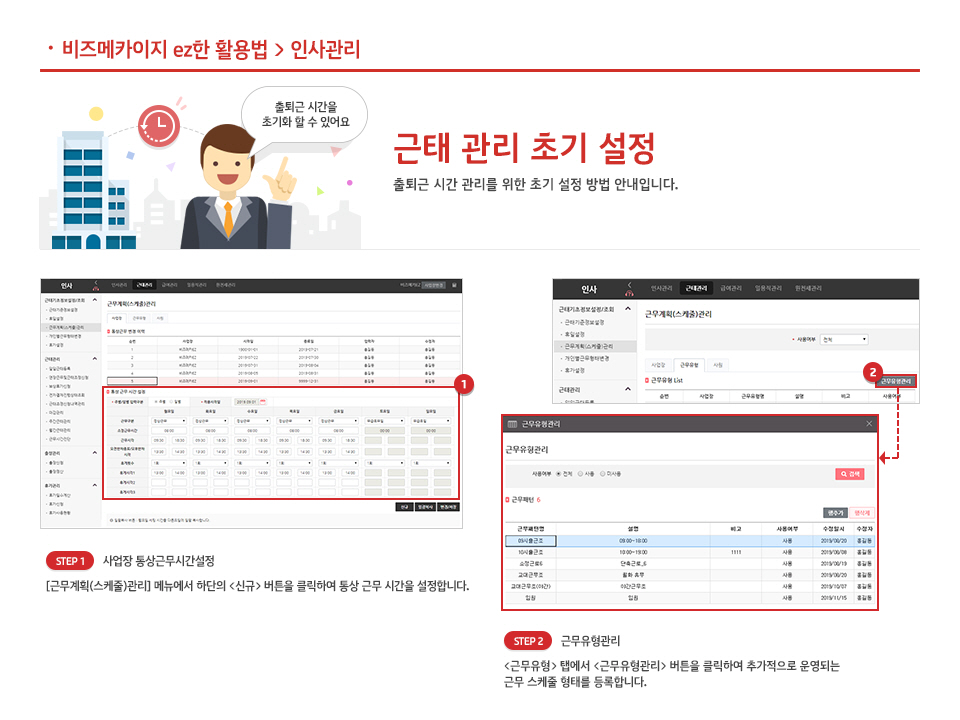
Task: Open the calendar icon beside the 적용시작일 date
Action: point(263,402)
